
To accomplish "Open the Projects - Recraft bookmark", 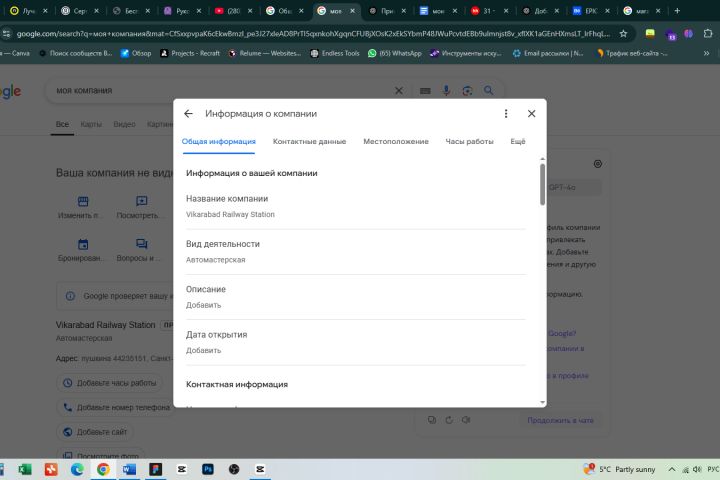I will (x=190, y=53).
